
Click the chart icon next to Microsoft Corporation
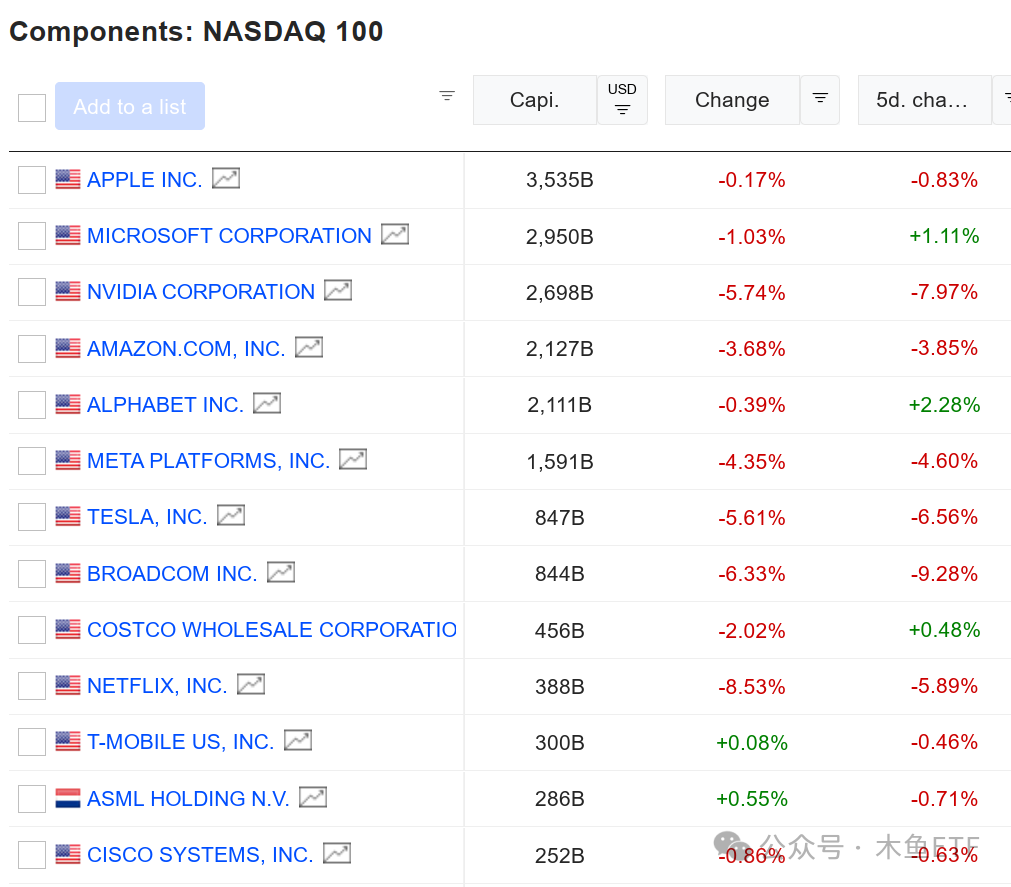click(395, 235)
